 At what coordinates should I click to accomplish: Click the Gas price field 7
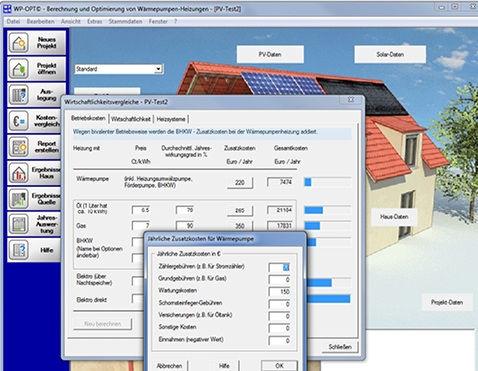pyautogui.click(x=141, y=226)
